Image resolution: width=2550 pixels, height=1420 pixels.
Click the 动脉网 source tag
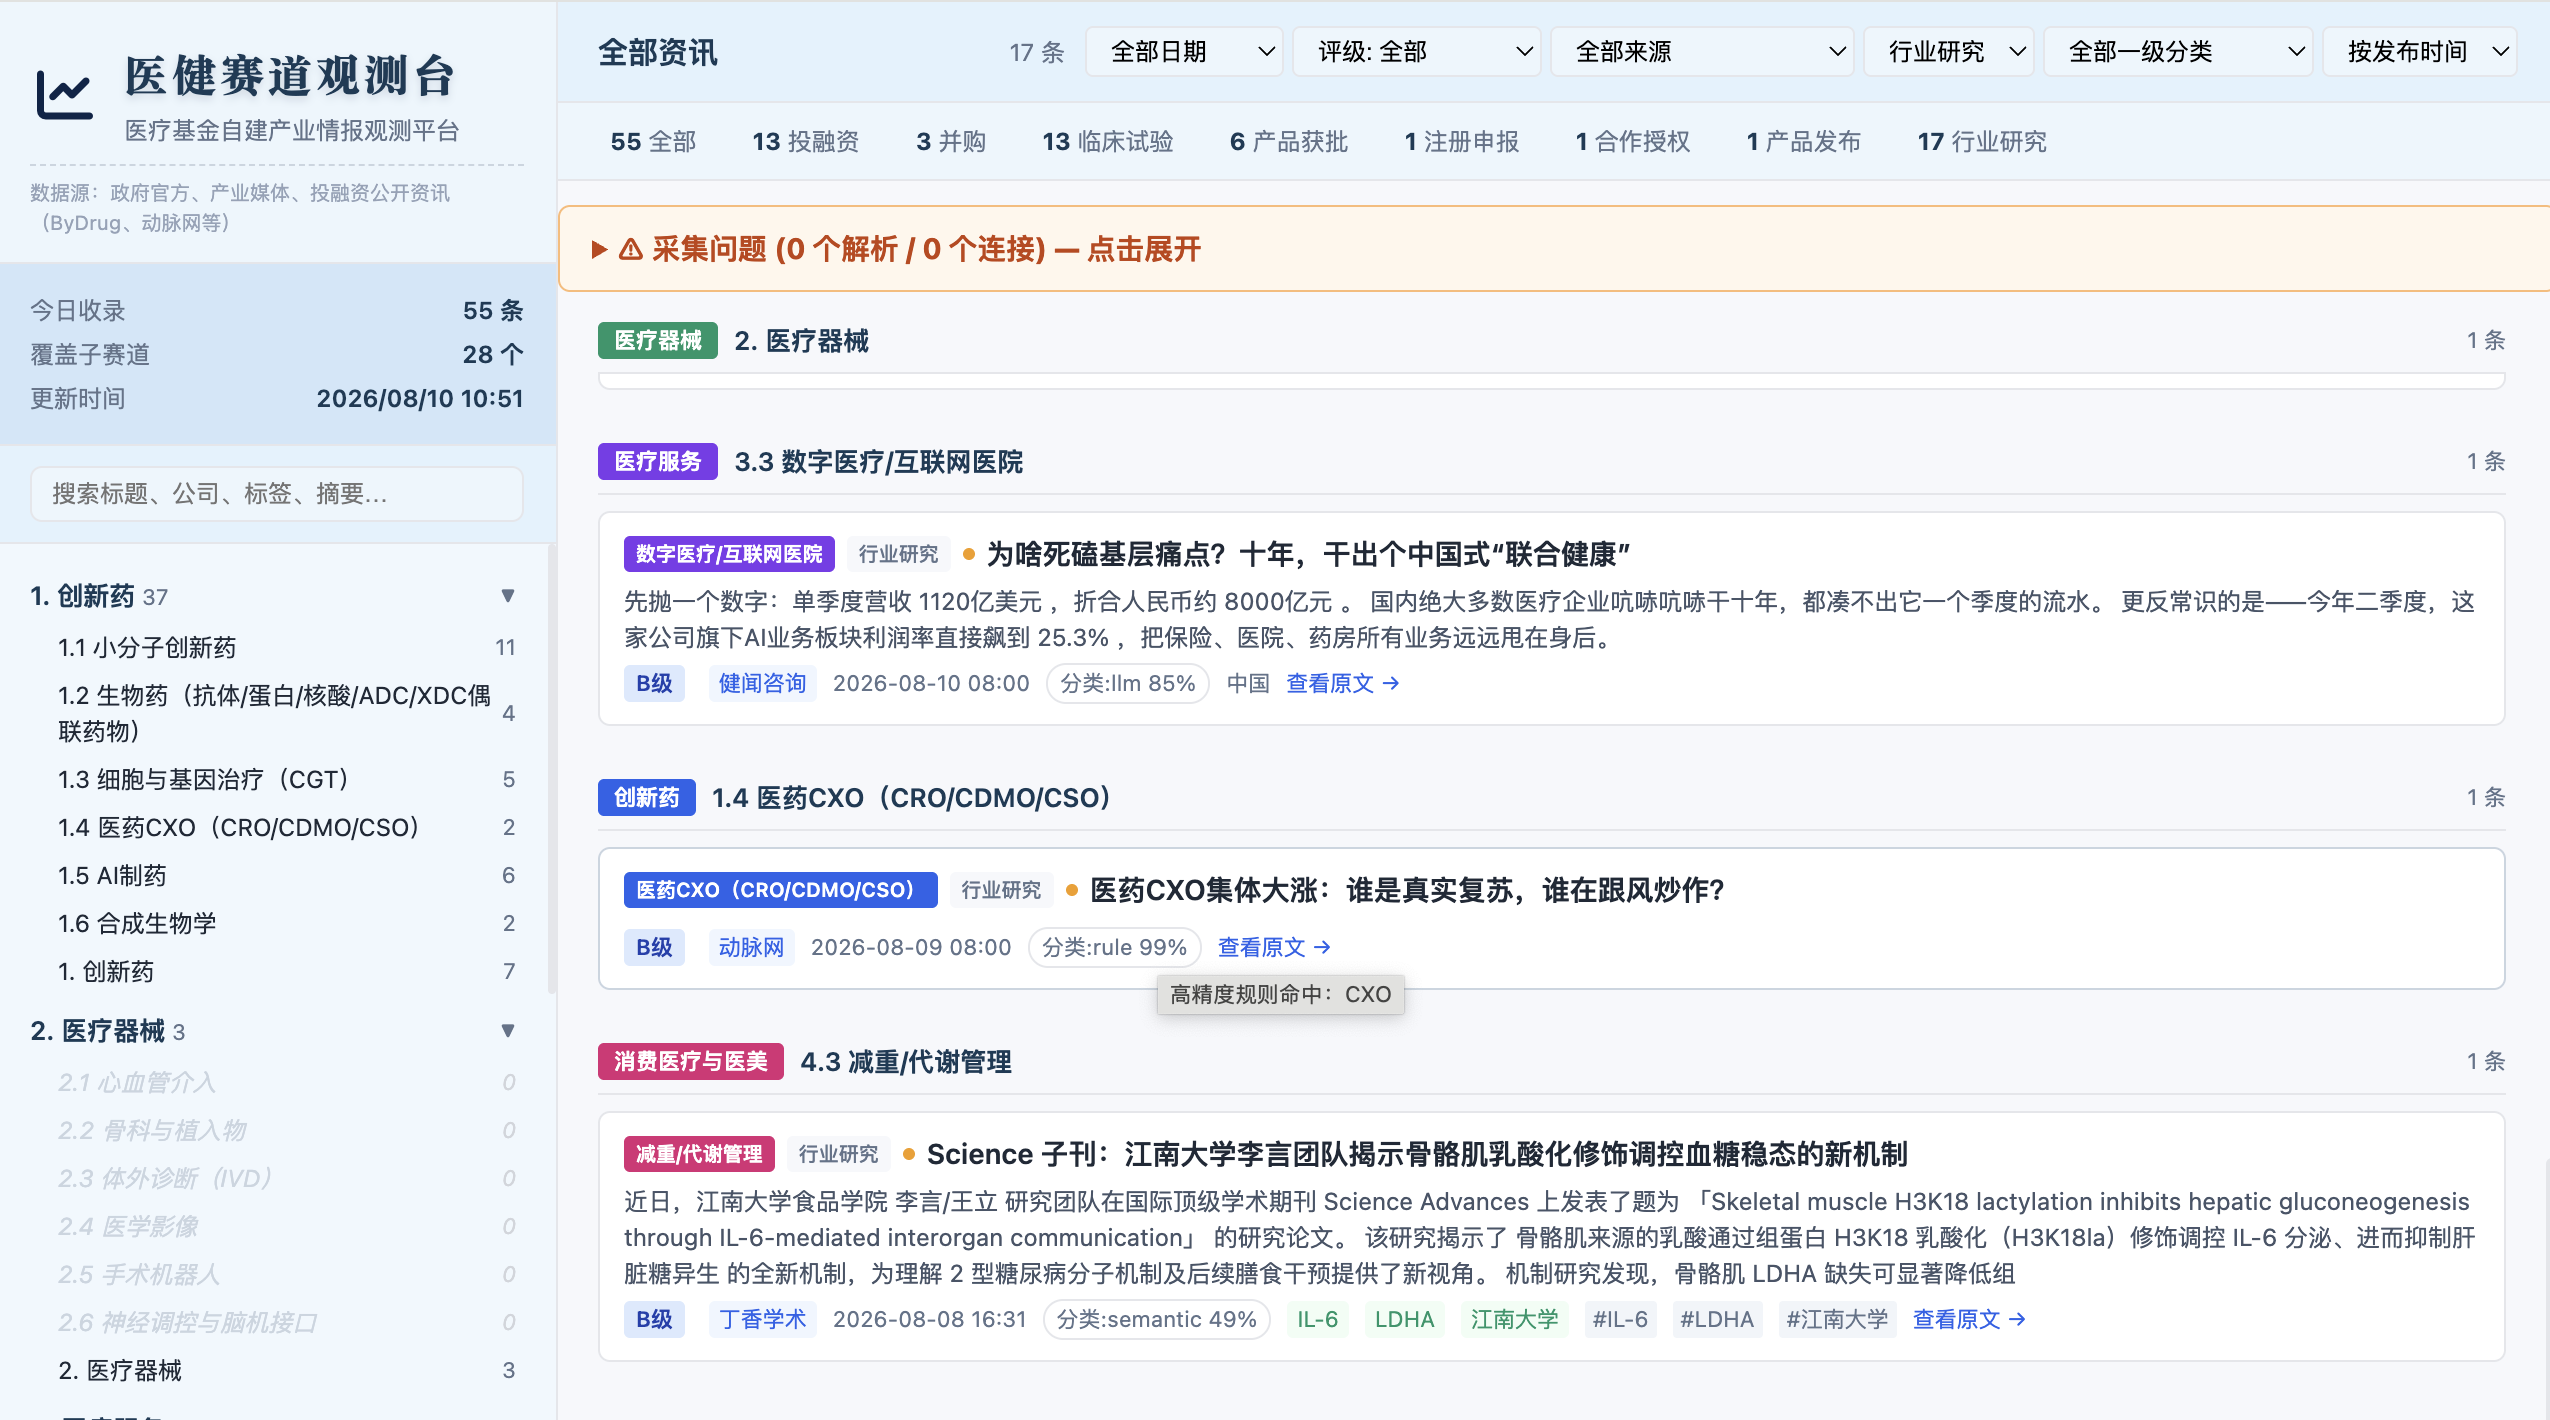click(x=752, y=948)
